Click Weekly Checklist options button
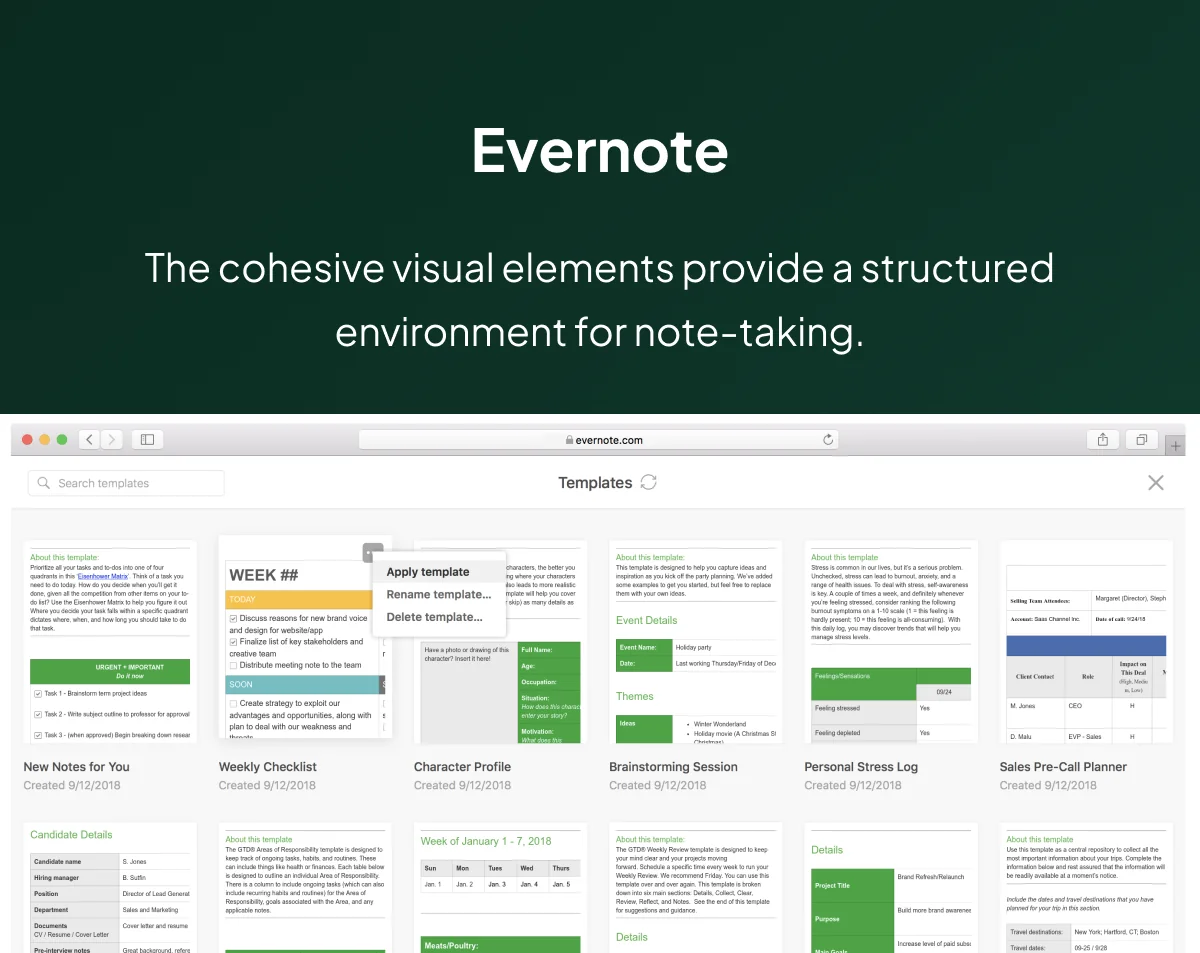The width and height of the screenshot is (1200, 953). point(373,552)
